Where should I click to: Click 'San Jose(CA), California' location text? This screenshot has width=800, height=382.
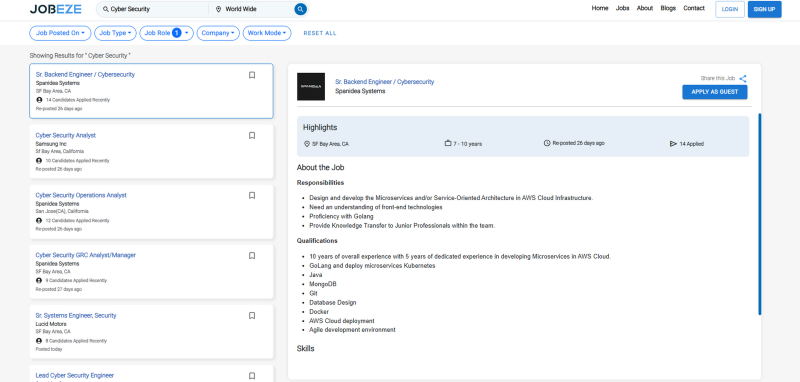[x=62, y=211]
